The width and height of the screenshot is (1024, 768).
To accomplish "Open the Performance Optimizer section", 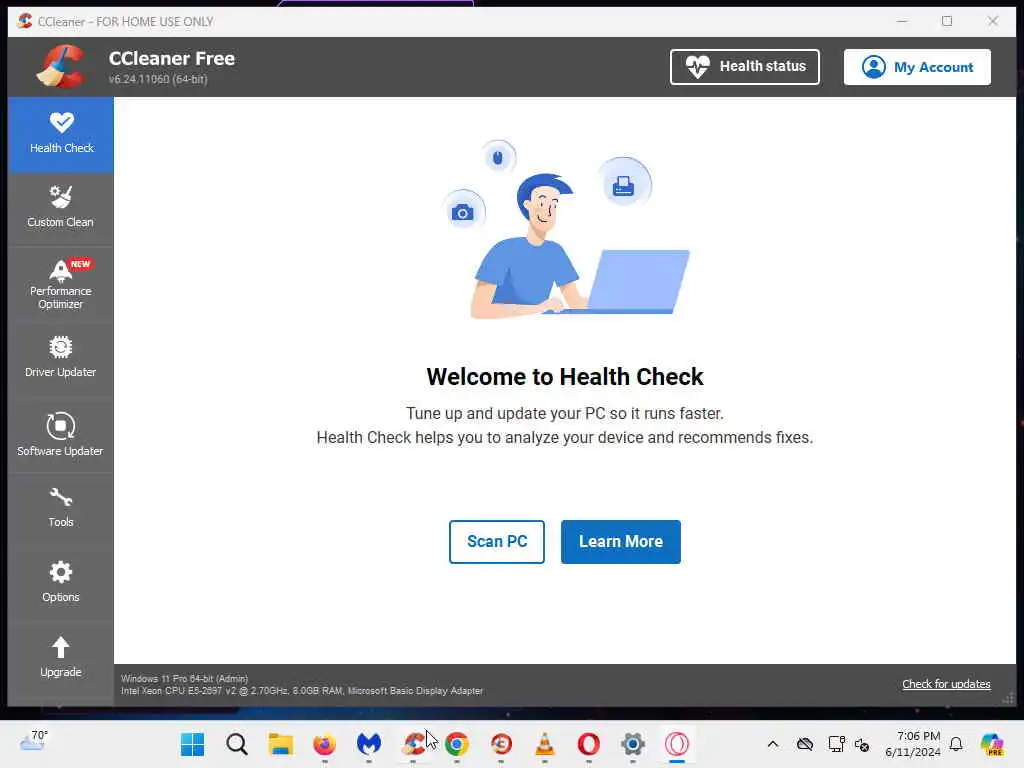I will coord(61,284).
